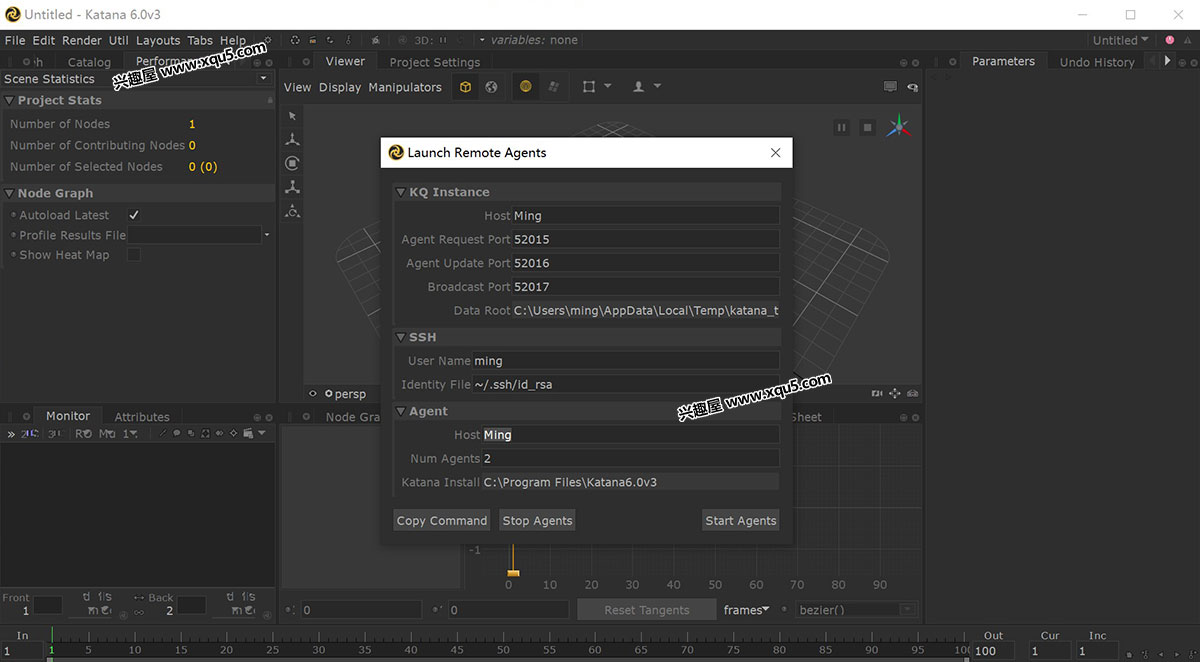The image size is (1200, 662).
Task: Close the Launch Remote Agents dialog
Action: tap(776, 153)
